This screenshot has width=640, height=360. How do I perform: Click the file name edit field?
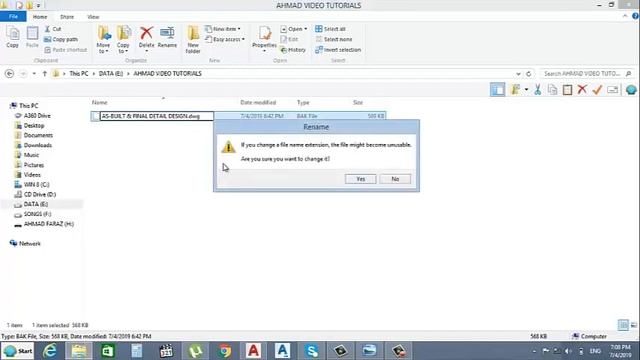coord(157,116)
